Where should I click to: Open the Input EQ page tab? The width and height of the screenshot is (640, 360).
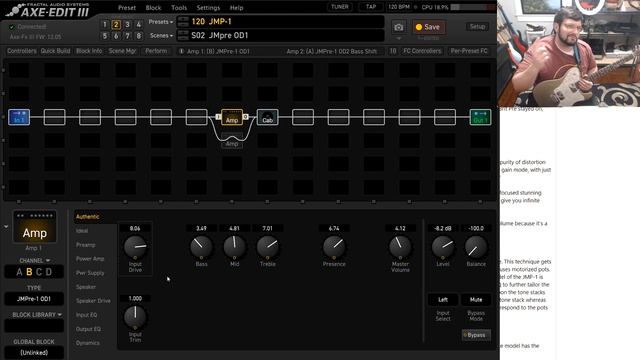click(87, 315)
